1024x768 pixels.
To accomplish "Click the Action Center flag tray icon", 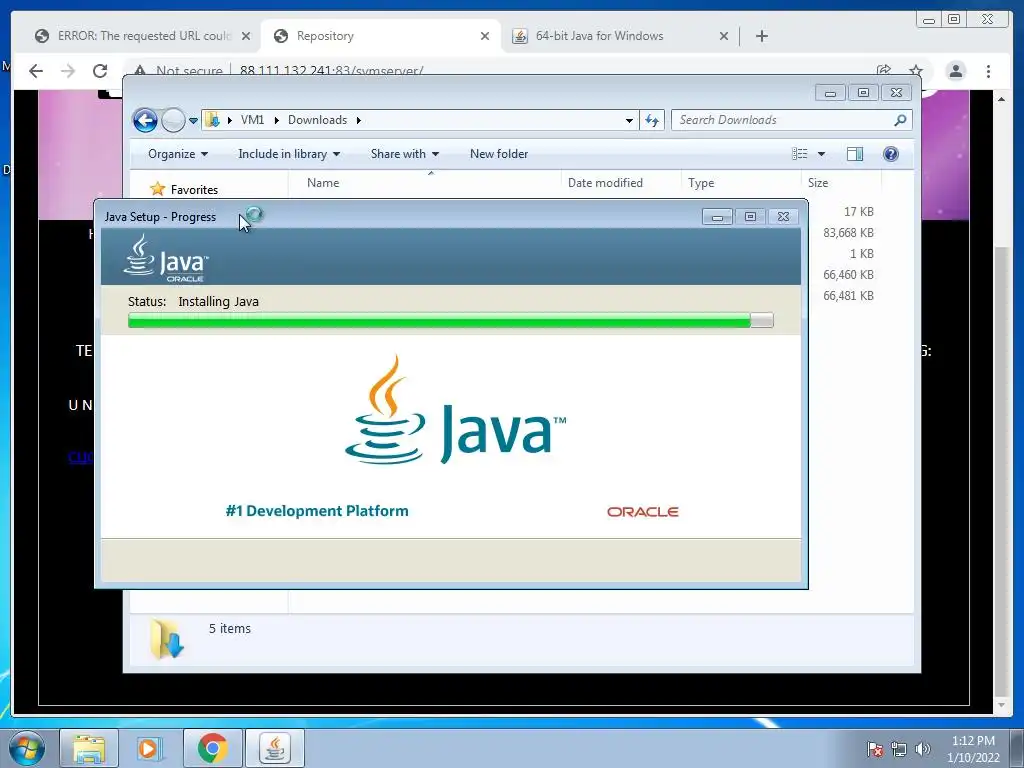I will click(875, 749).
